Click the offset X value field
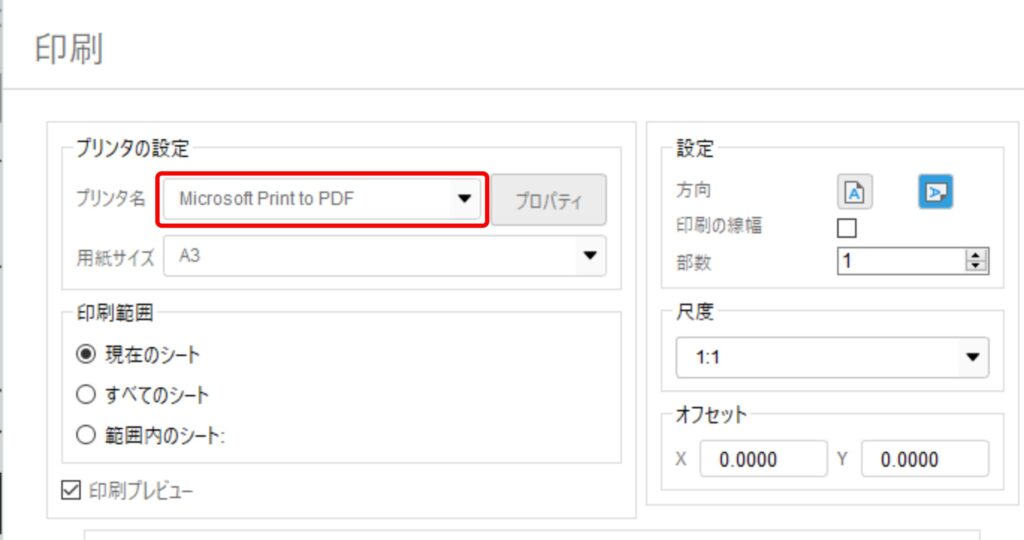The width and height of the screenshot is (1024, 540). click(763, 459)
